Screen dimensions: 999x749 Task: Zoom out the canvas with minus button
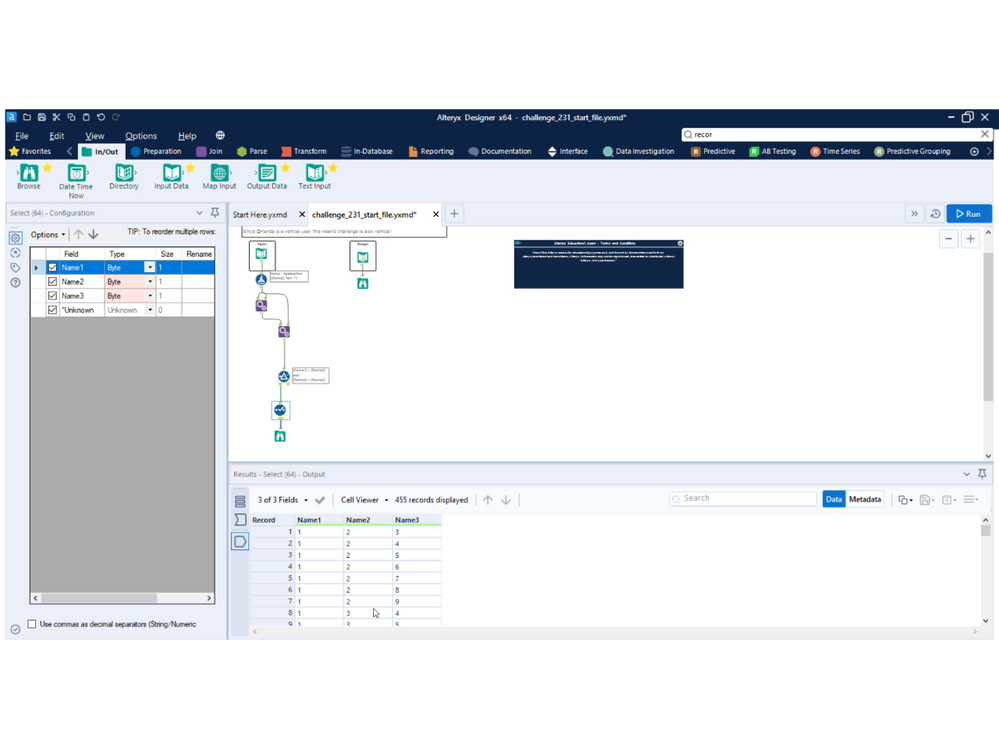949,239
